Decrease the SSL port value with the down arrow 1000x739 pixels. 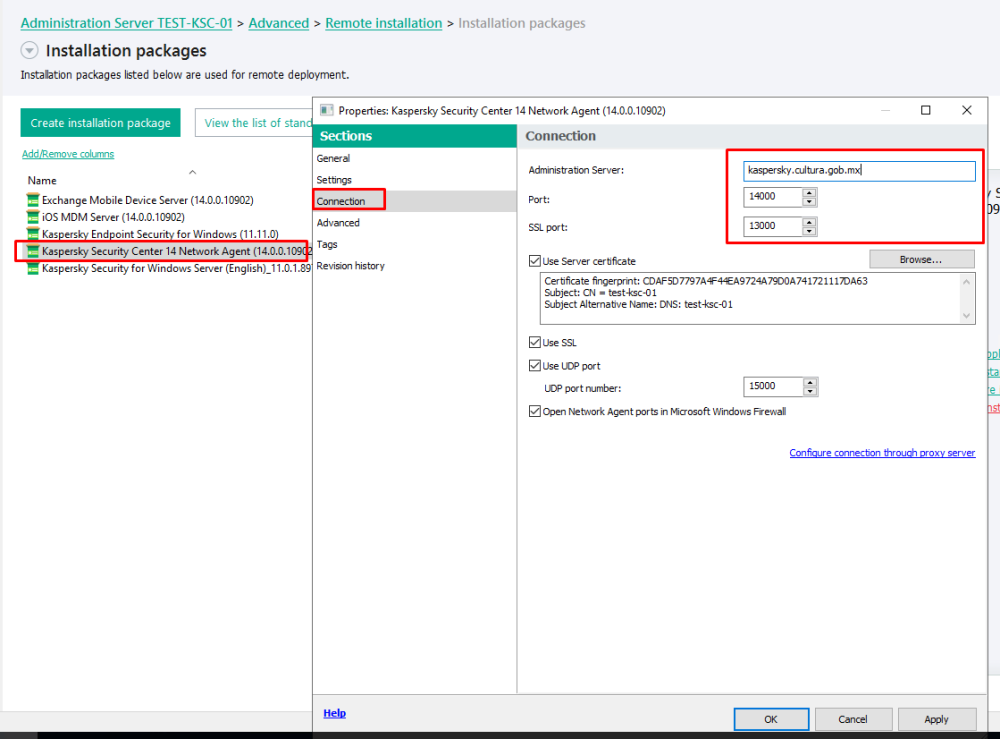click(x=809, y=231)
